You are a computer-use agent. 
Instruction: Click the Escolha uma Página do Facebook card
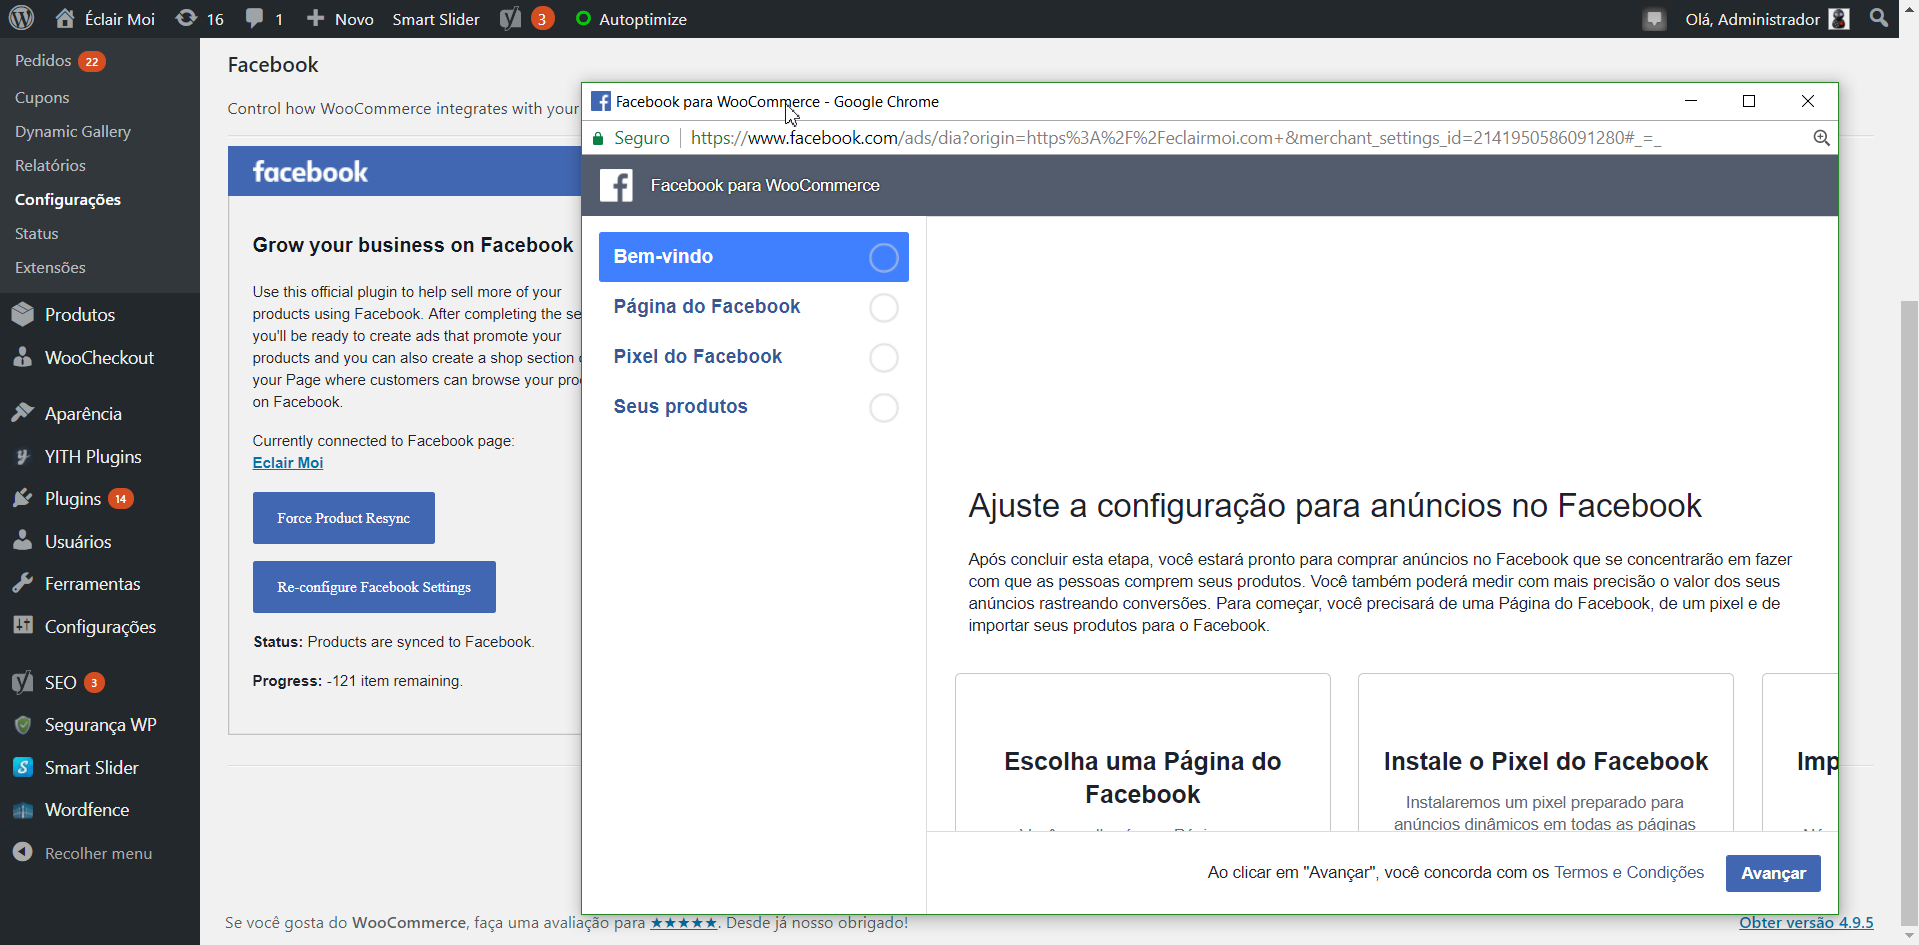pyautogui.click(x=1143, y=752)
